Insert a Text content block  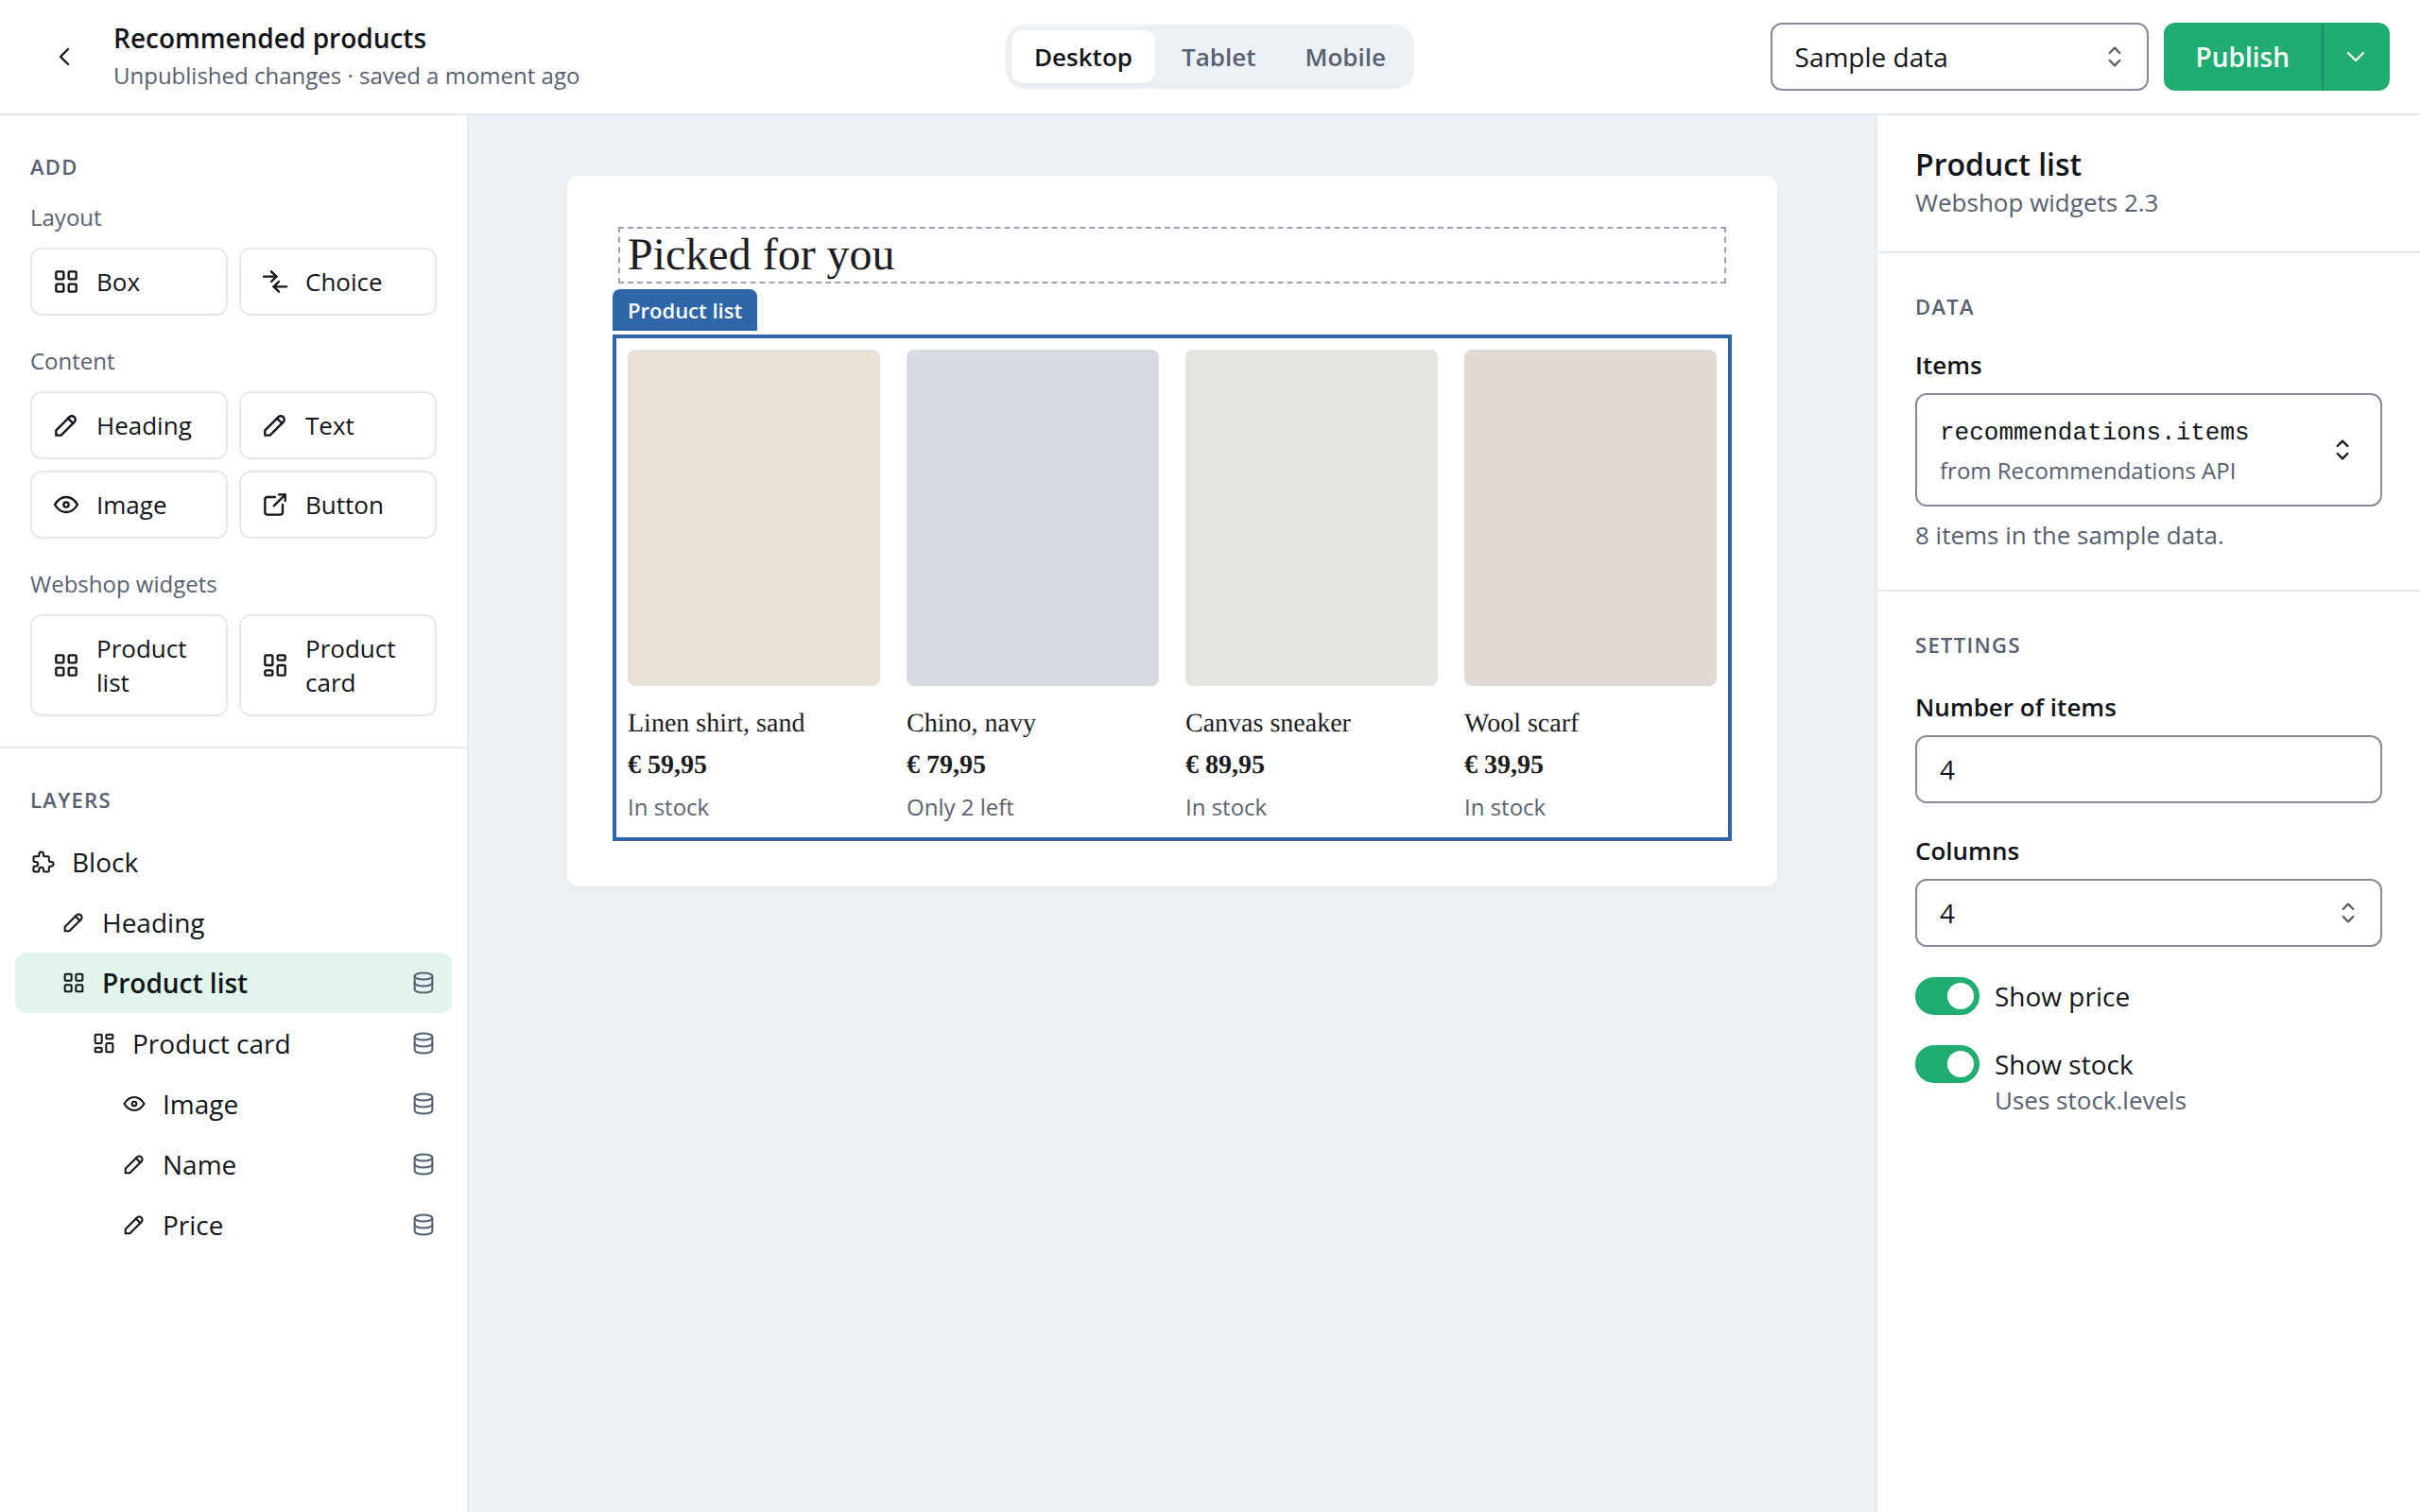pos(338,425)
